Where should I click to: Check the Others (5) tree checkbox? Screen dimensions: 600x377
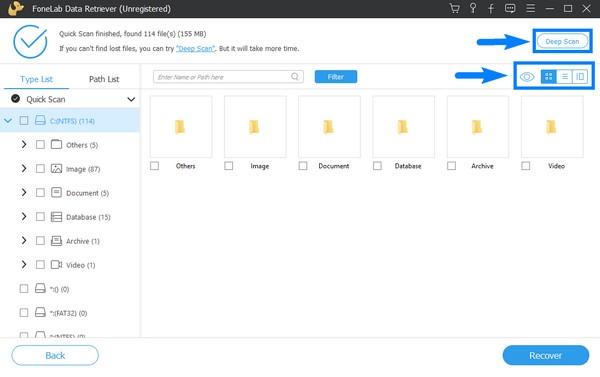(x=40, y=145)
